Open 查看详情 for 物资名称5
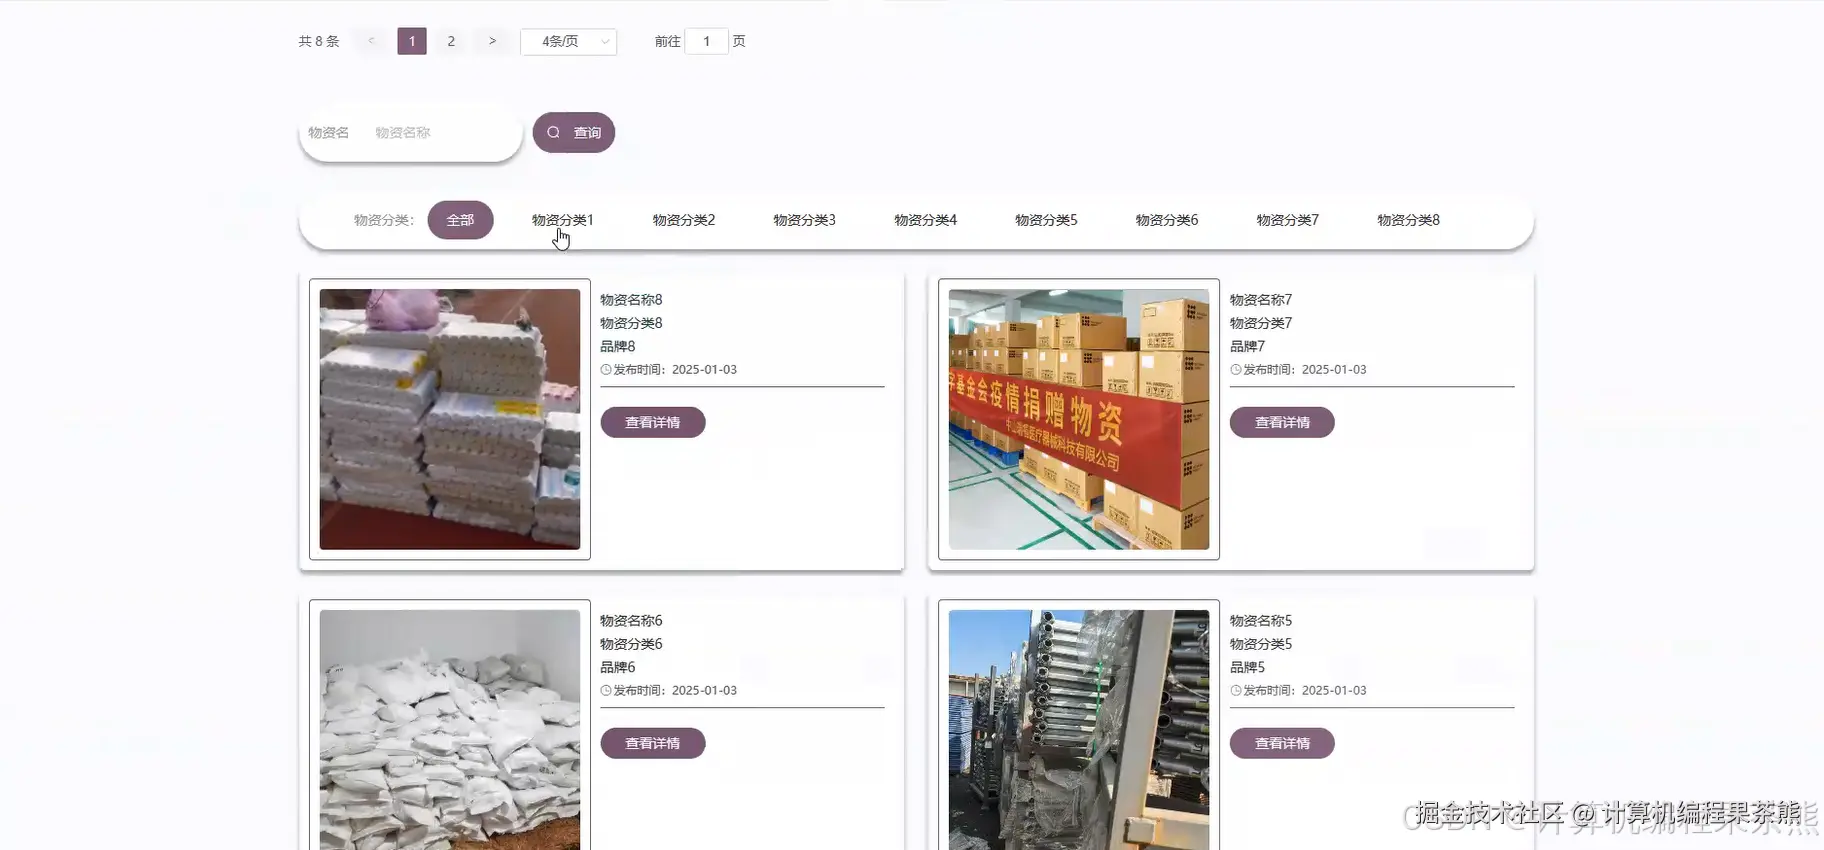 click(x=1282, y=743)
